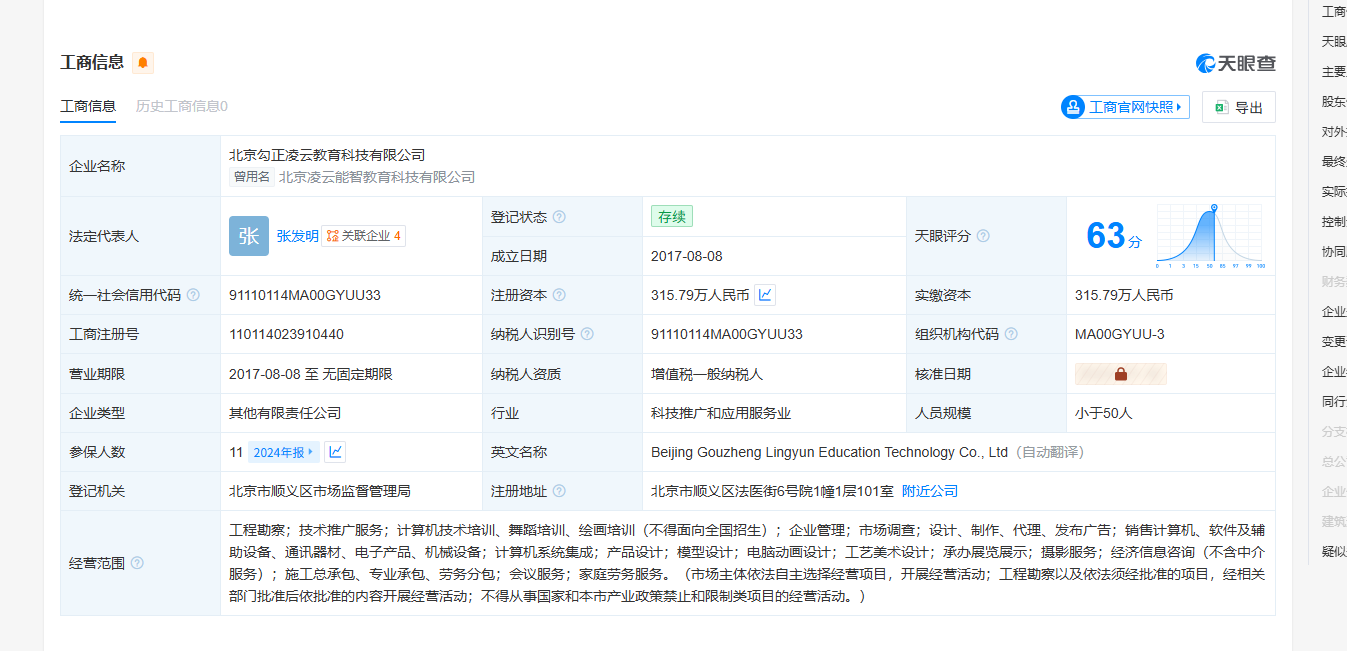Click help icon beside 登记状态
This screenshot has height=651, width=1347.
coord(559,217)
